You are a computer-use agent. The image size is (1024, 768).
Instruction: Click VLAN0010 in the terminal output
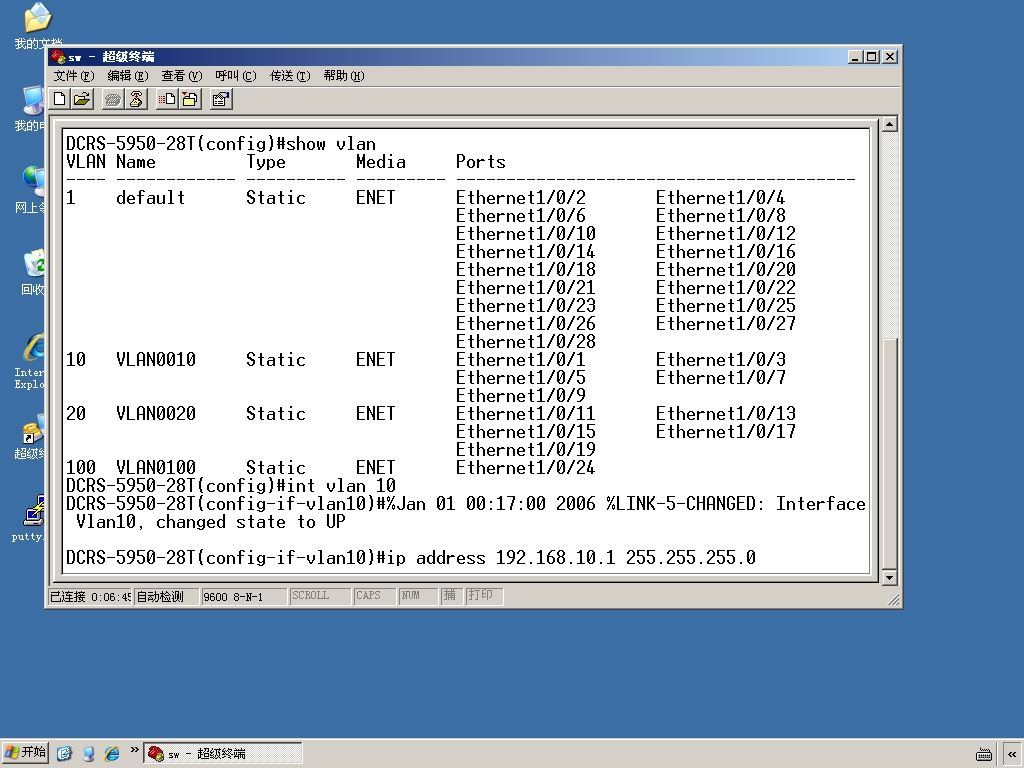155,360
